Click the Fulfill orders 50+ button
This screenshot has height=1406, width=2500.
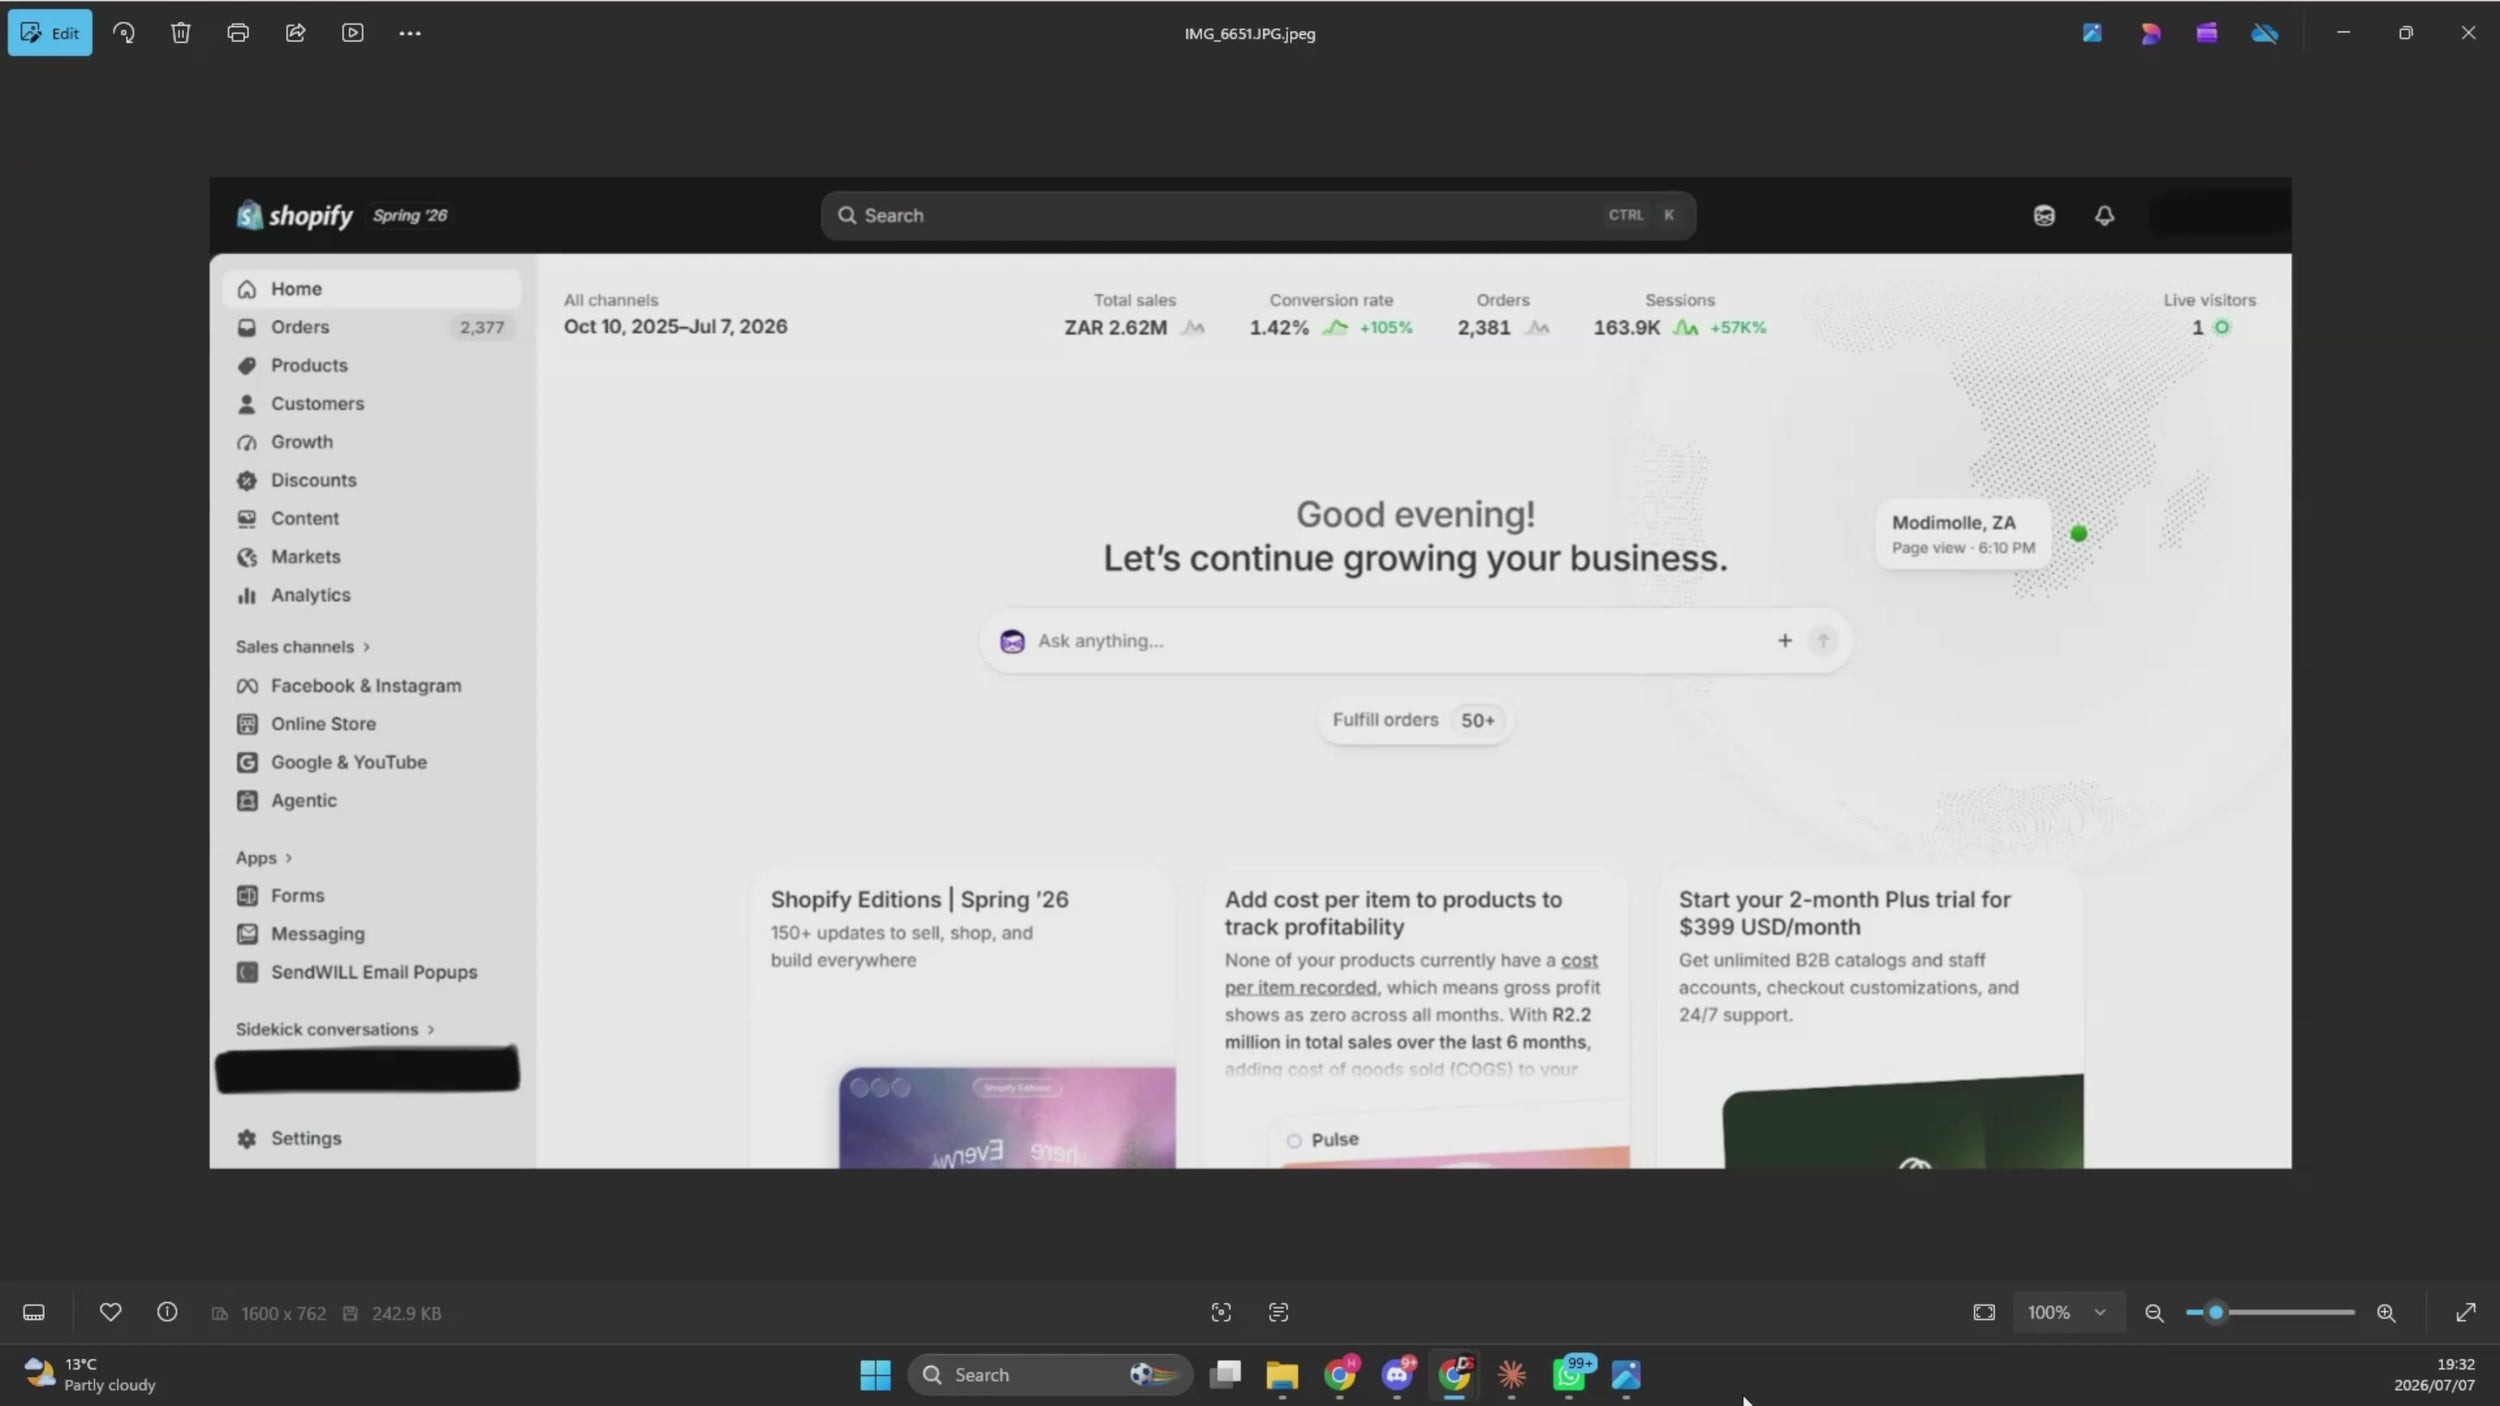tap(1415, 720)
